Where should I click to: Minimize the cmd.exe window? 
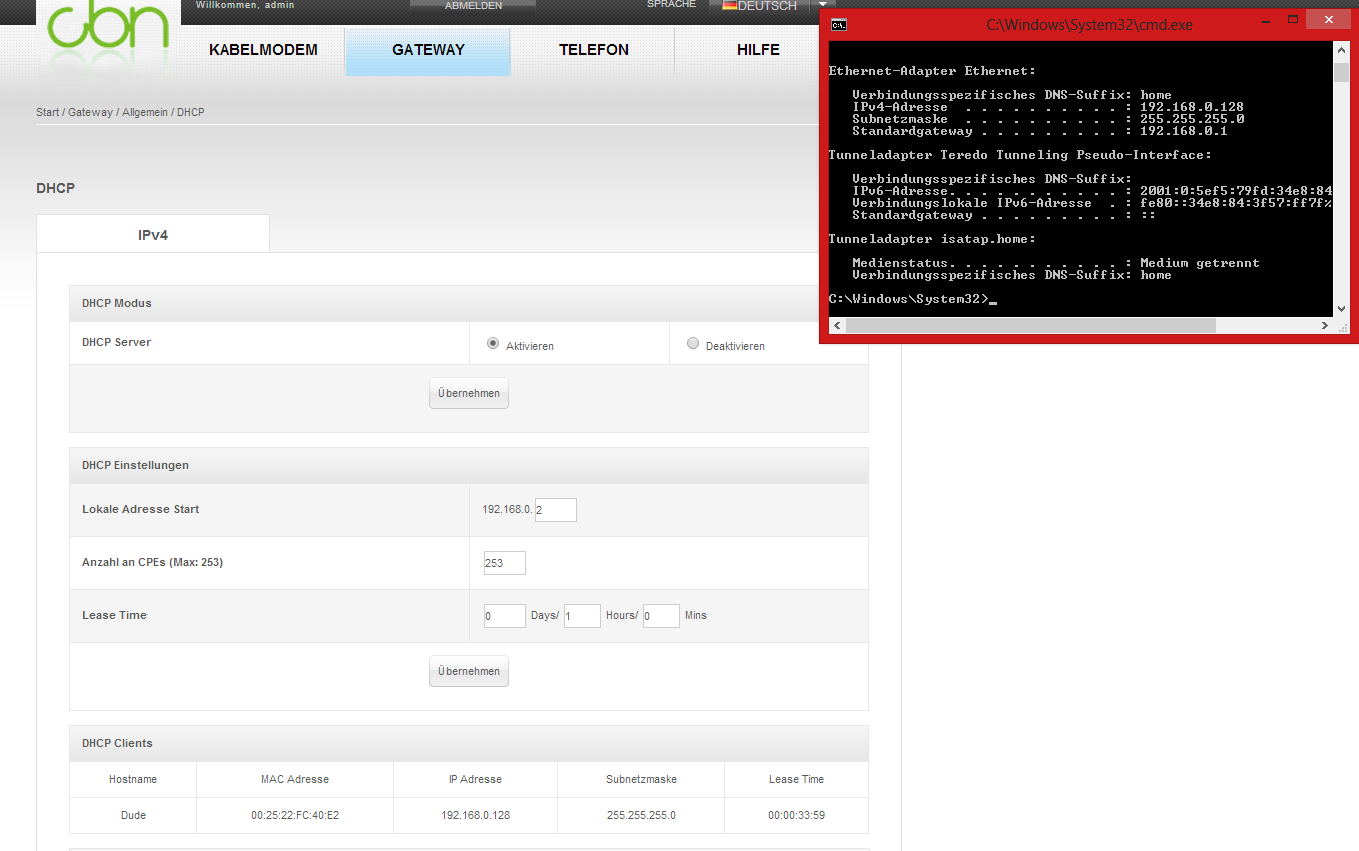1265,21
